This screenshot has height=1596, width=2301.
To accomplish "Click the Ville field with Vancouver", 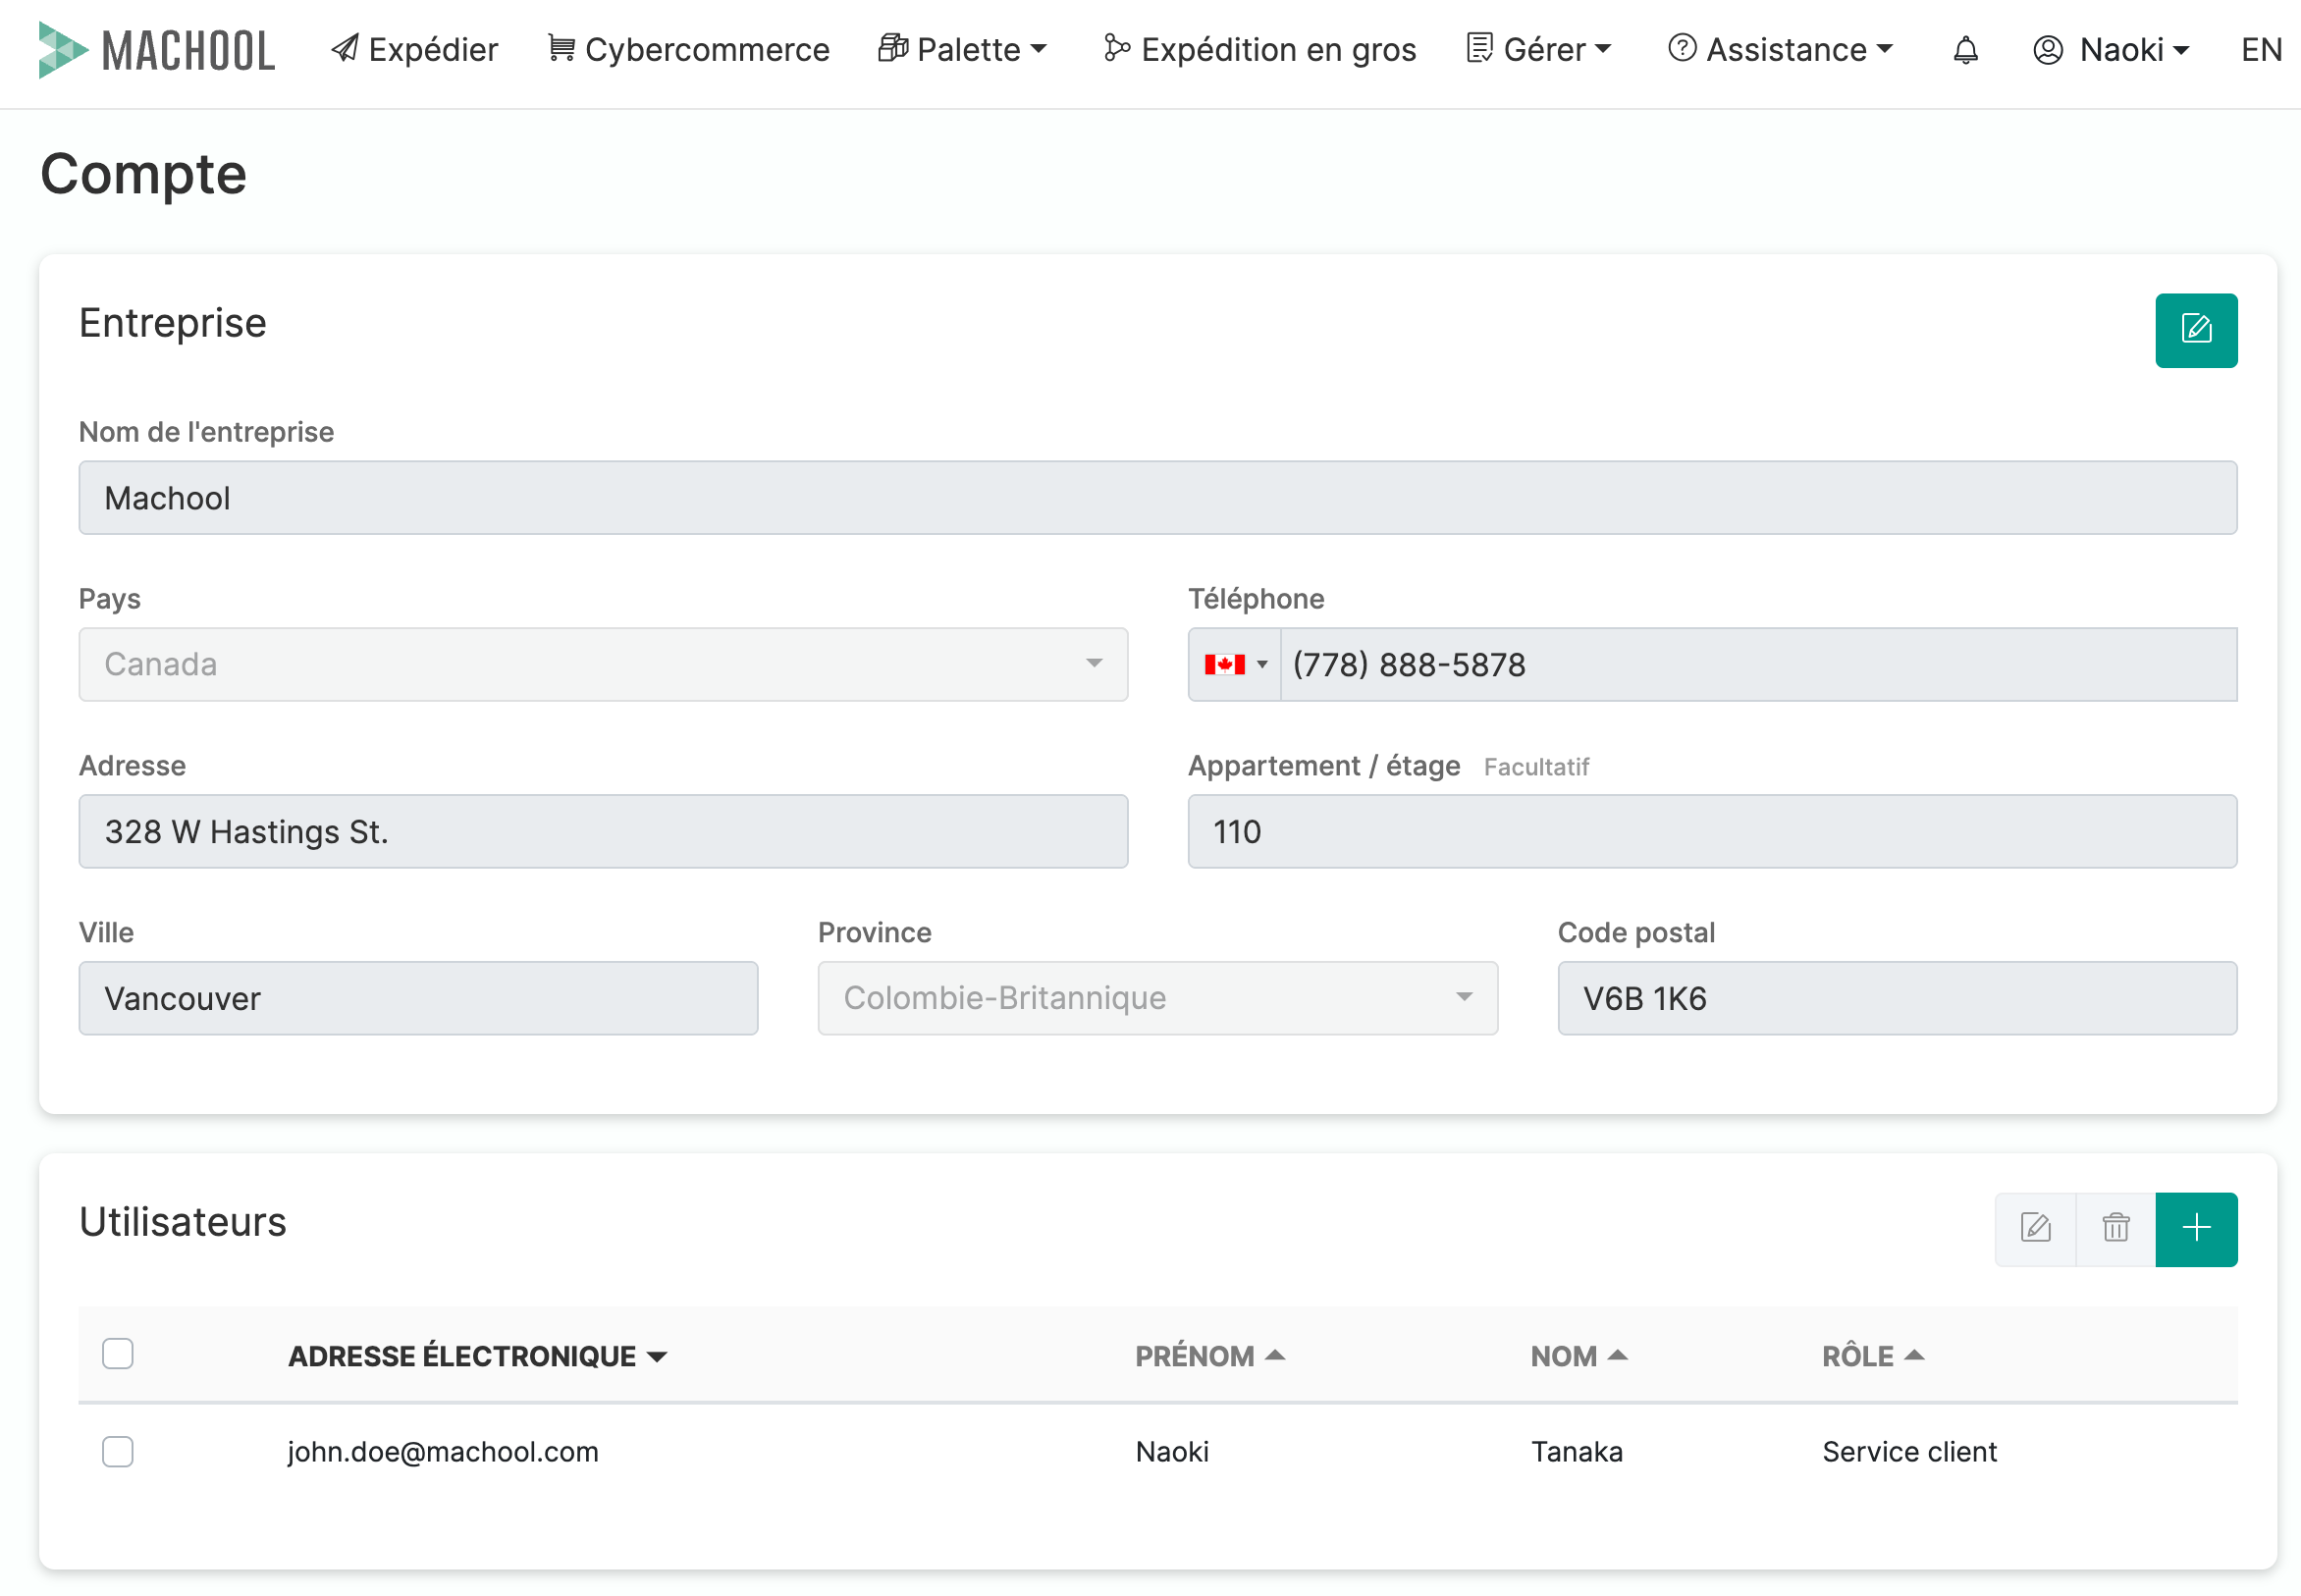I will [418, 998].
